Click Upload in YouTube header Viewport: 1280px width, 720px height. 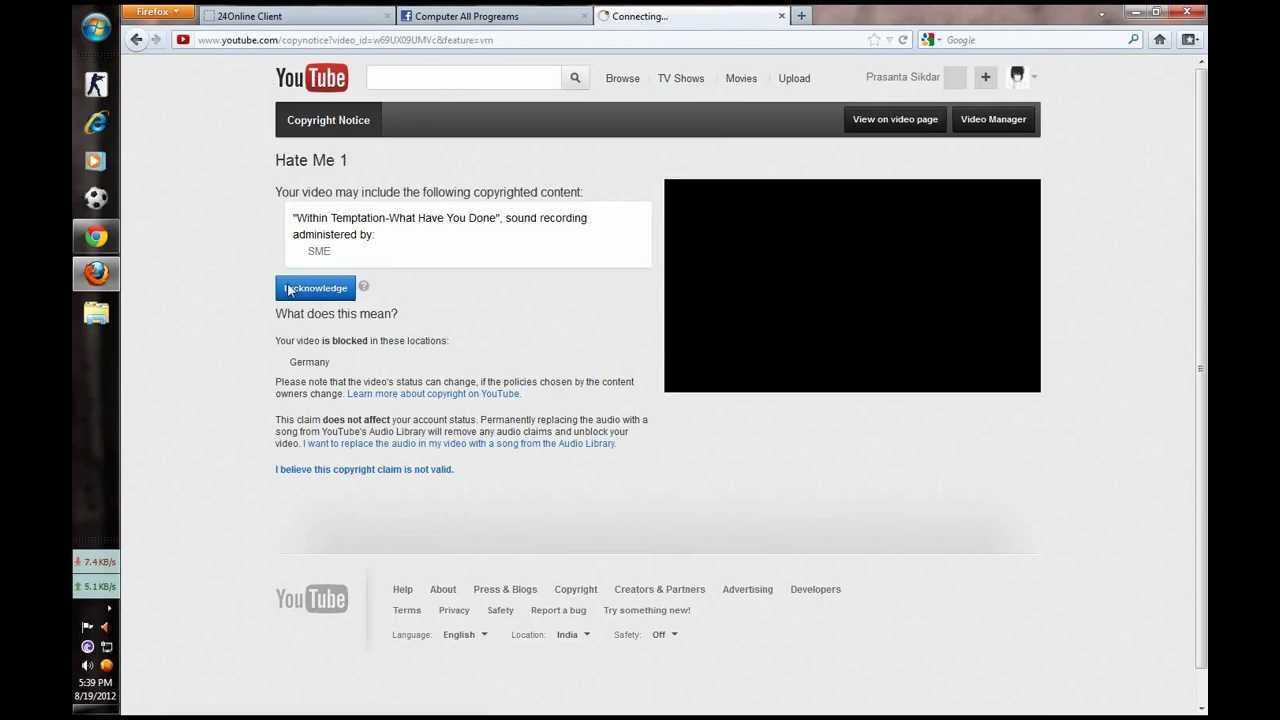794,78
